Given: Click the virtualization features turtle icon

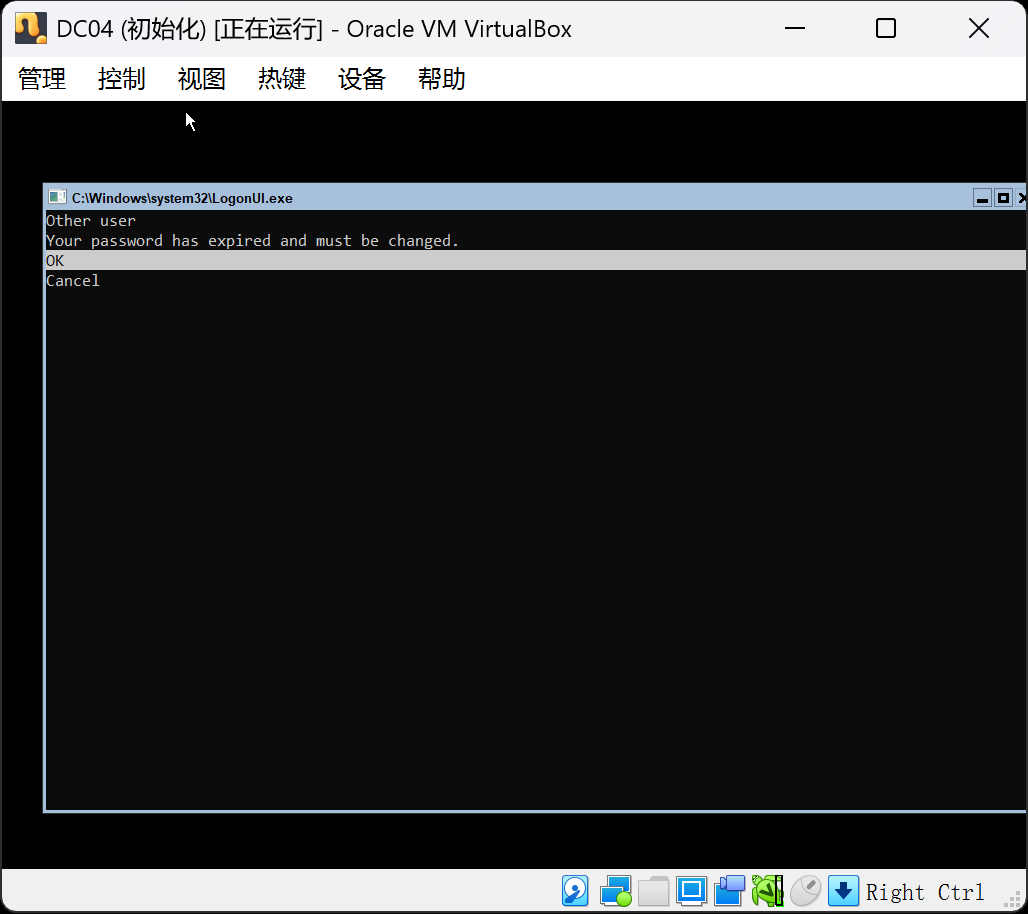Looking at the screenshot, I should (766, 890).
